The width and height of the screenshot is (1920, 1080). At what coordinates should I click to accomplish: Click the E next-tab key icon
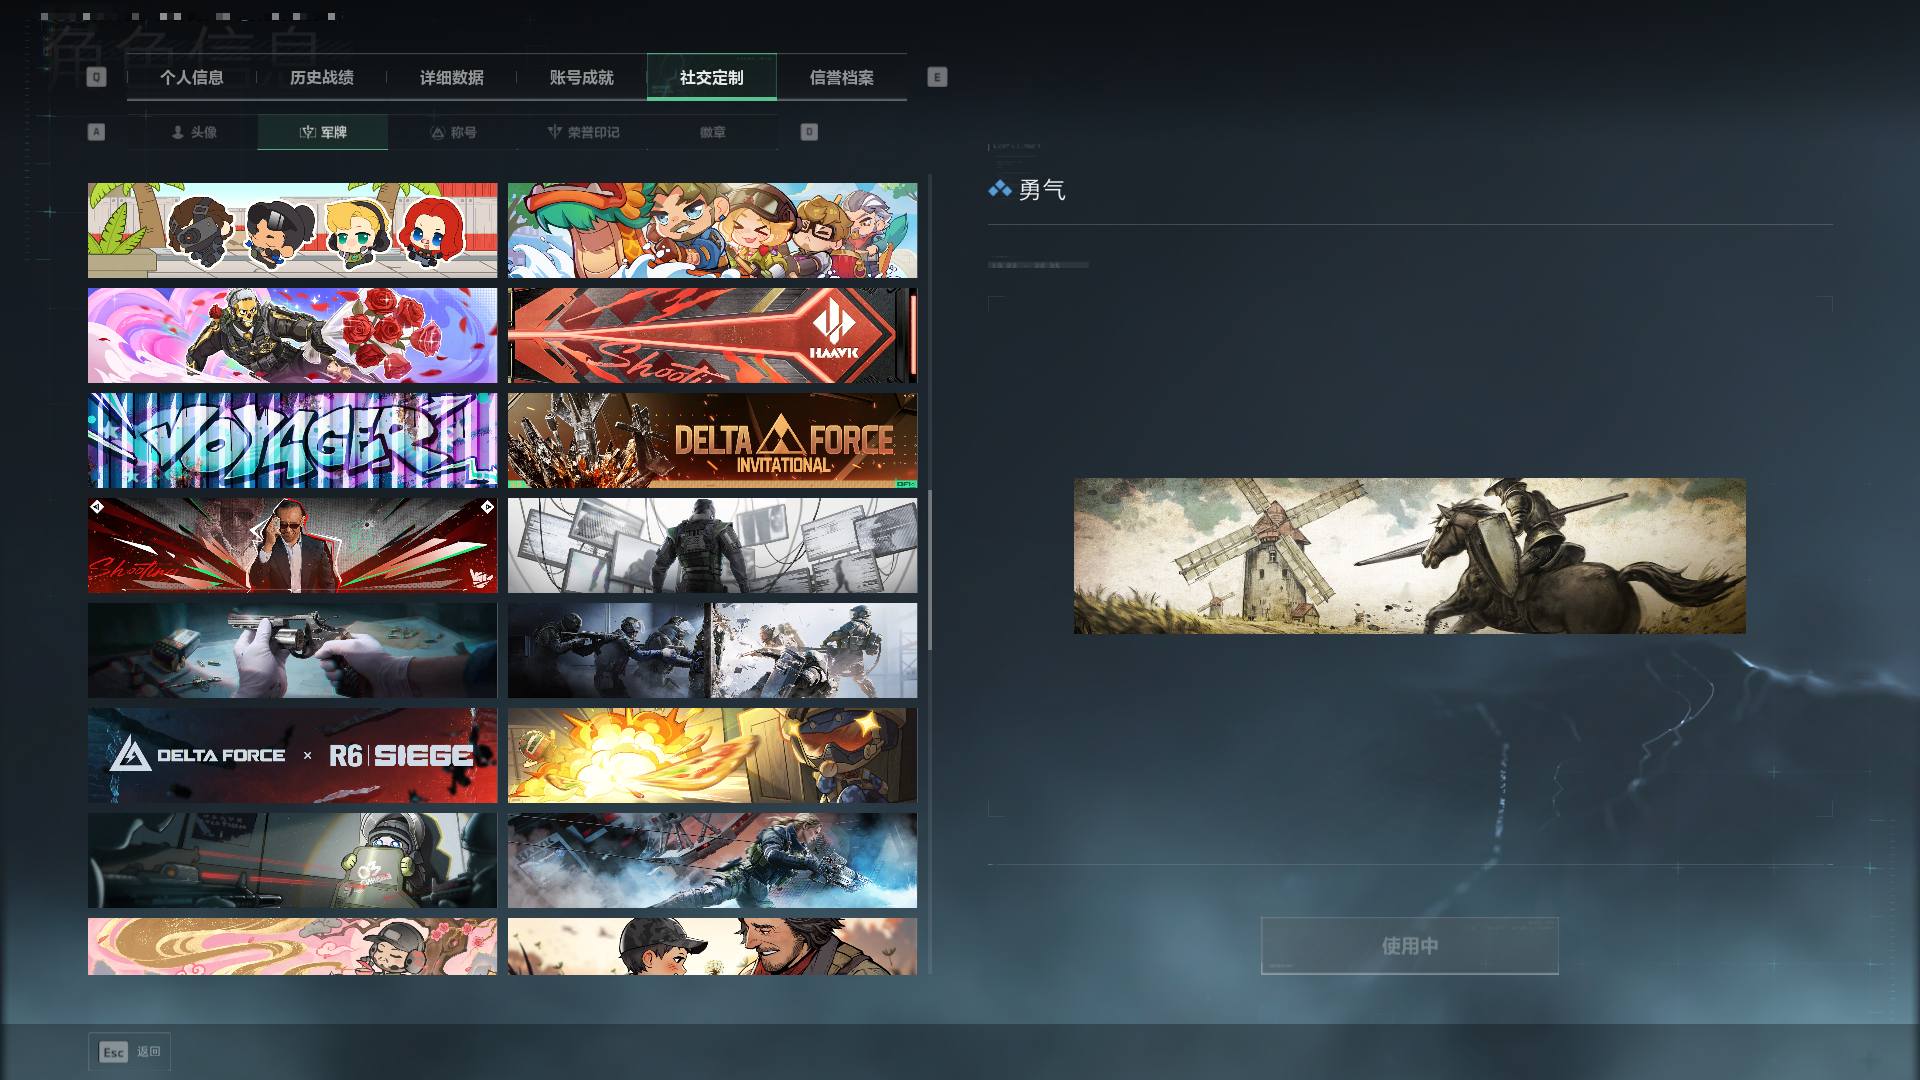pyautogui.click(x=937, y=77)
